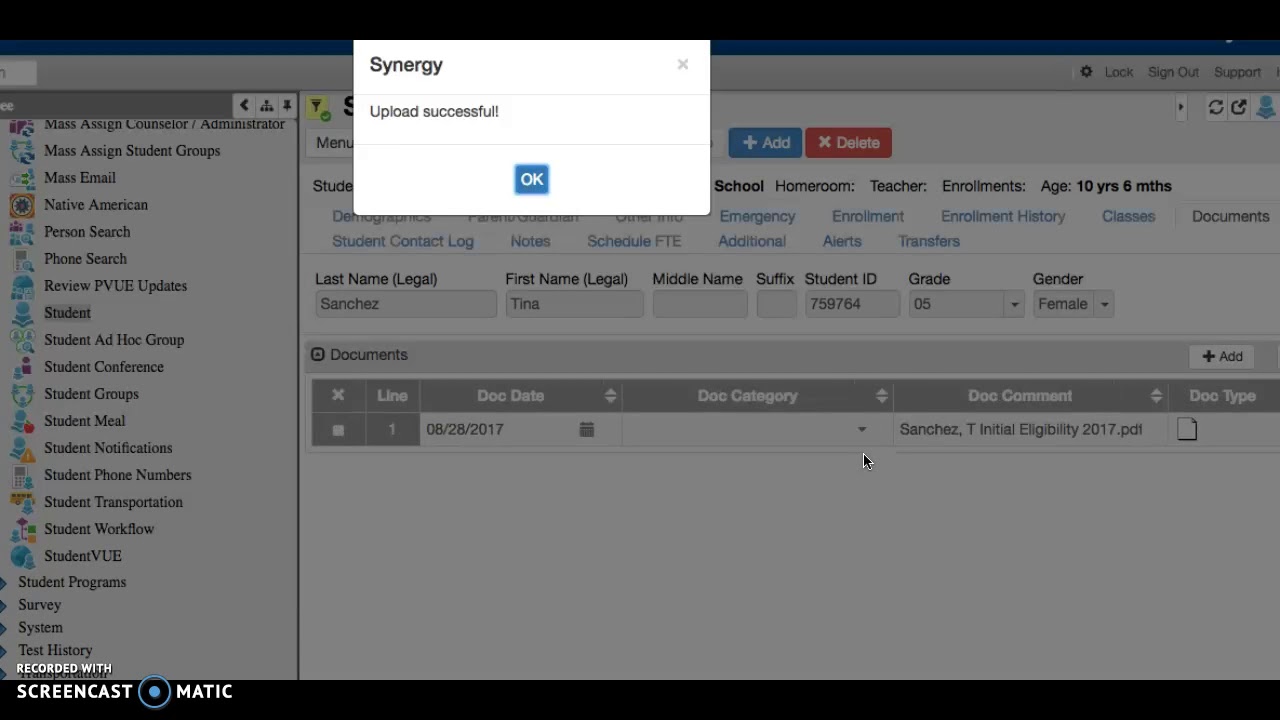
Task: Click the settings gear icon
Action: click(x=1086, y=72)
